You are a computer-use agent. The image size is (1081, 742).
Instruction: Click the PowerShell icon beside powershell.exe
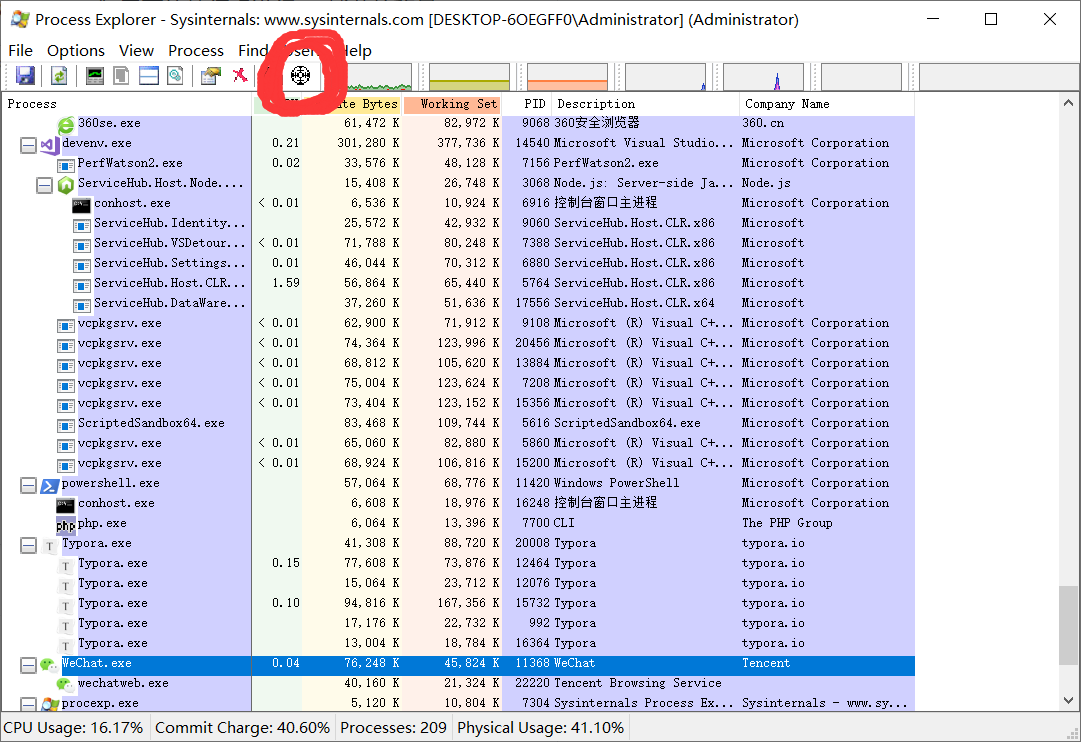point(50,485)
